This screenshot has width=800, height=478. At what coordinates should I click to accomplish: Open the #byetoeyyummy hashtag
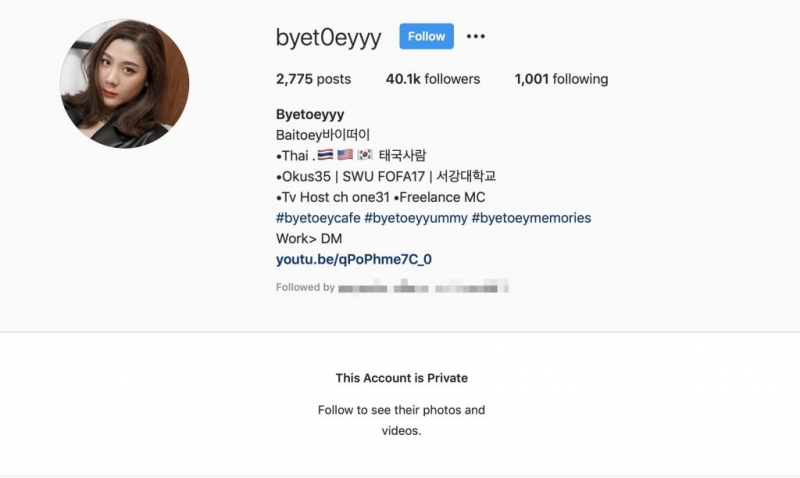(x=415, y=218)
